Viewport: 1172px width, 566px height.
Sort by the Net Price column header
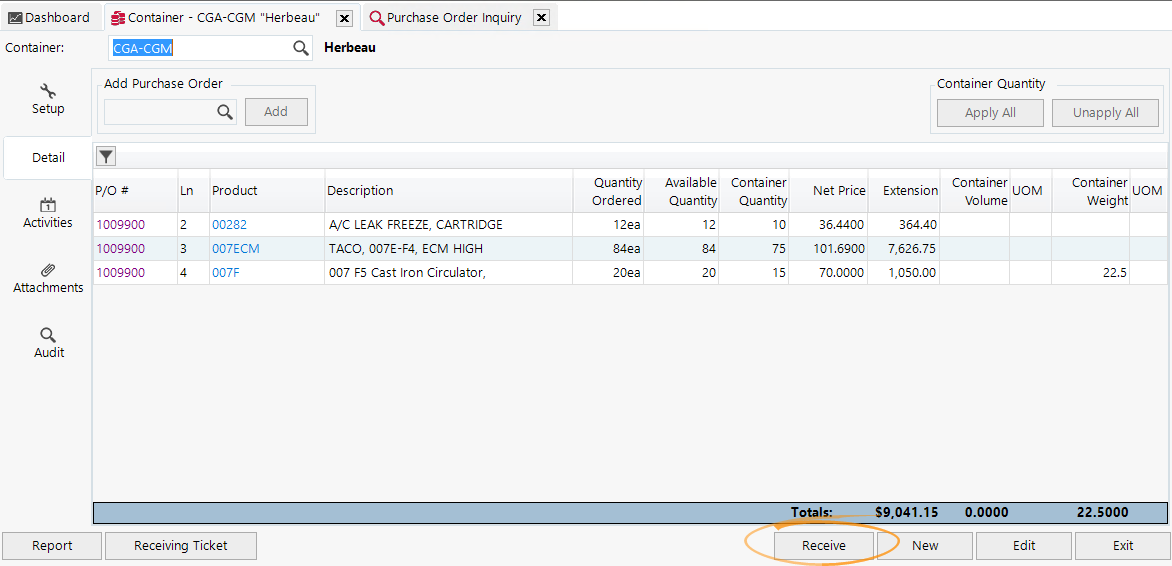(x=839, y=191)
